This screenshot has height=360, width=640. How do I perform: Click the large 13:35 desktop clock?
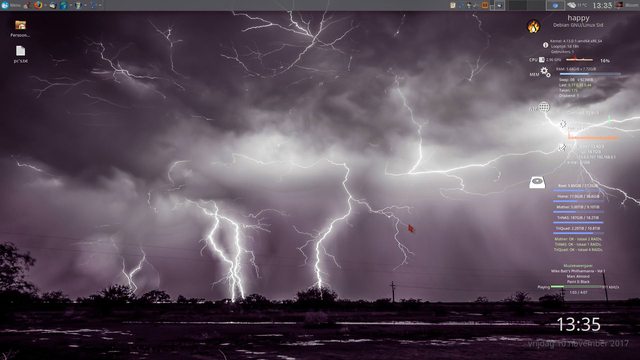point(578,324)
